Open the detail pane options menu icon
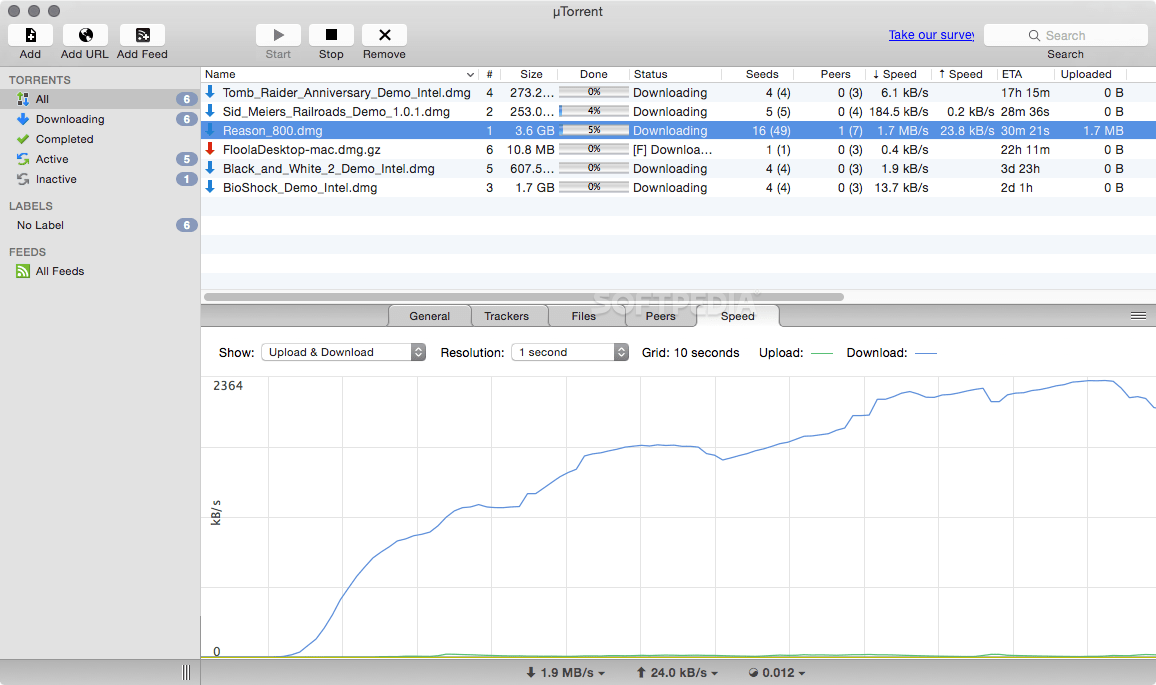Screen dimensions: 1156x685 1138,316
